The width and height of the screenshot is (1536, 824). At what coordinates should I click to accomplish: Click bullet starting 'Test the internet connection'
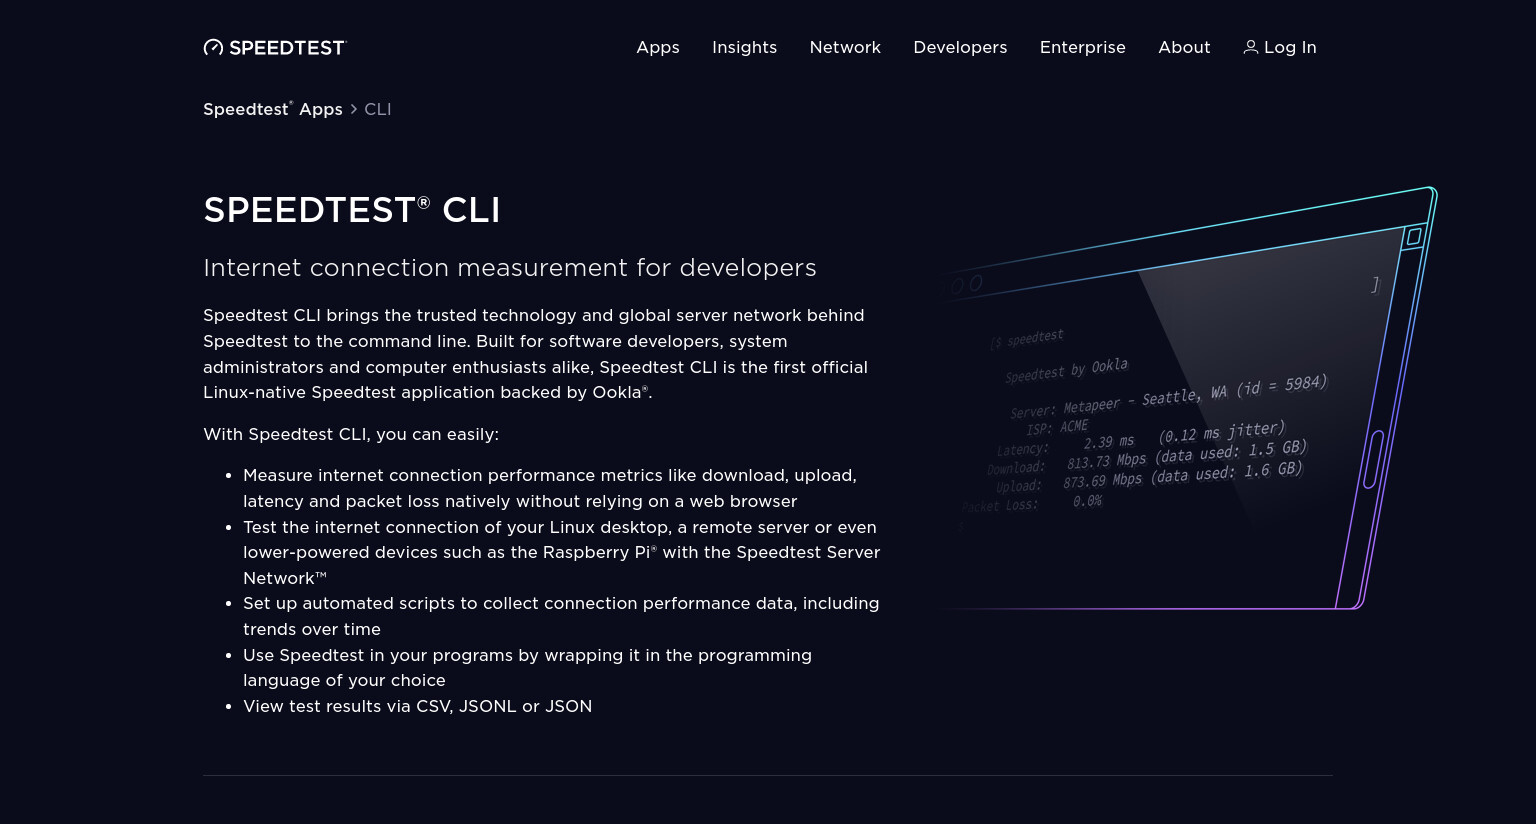click(561, 552)
